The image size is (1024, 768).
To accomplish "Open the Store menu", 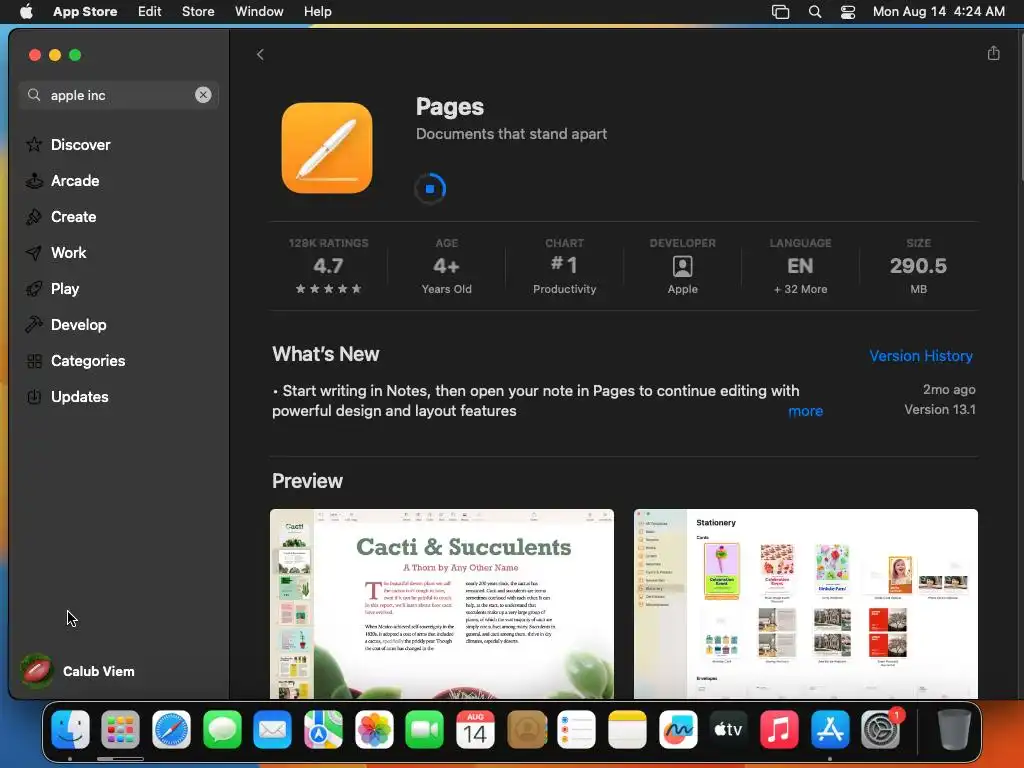I will 198,11.
